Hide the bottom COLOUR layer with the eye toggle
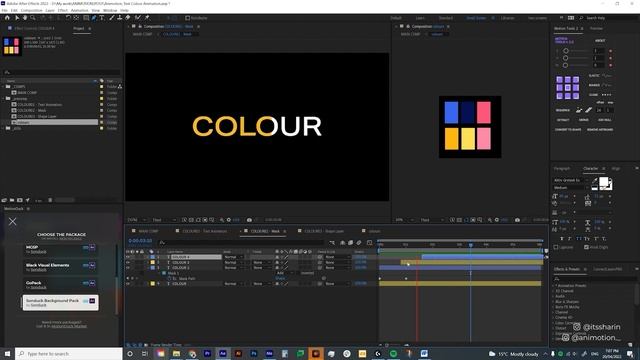 tap(128, 284)
